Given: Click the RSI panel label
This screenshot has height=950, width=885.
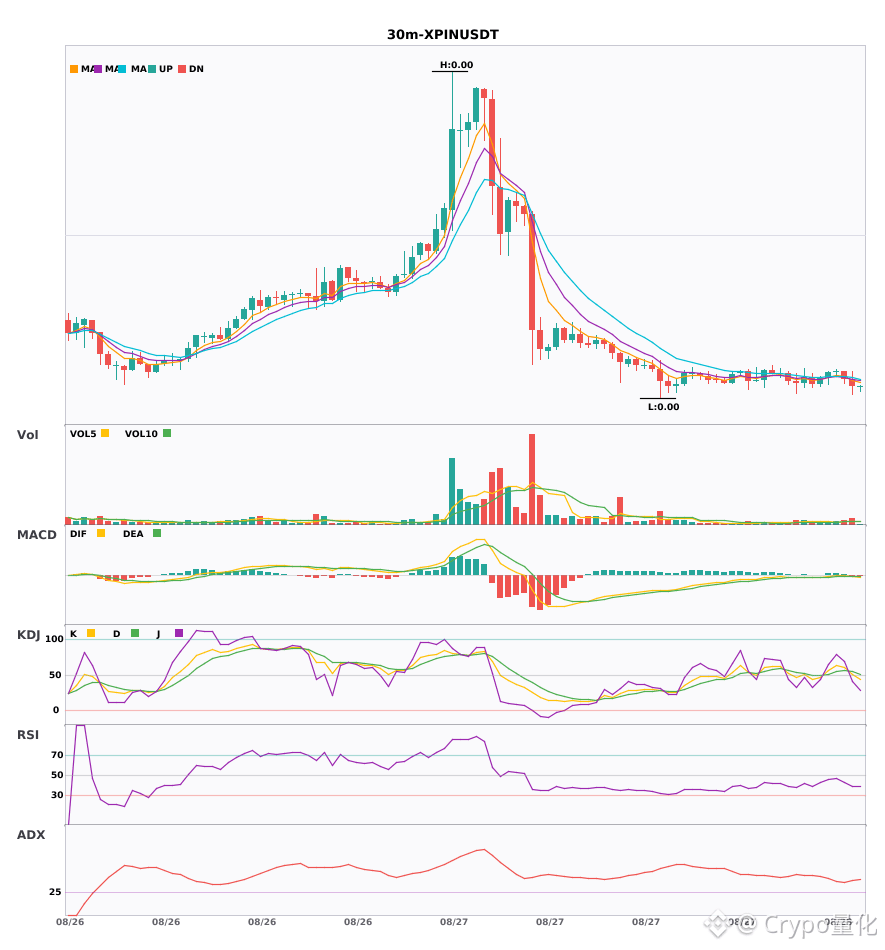Looking at the screenshot, I should coord(28,735).
